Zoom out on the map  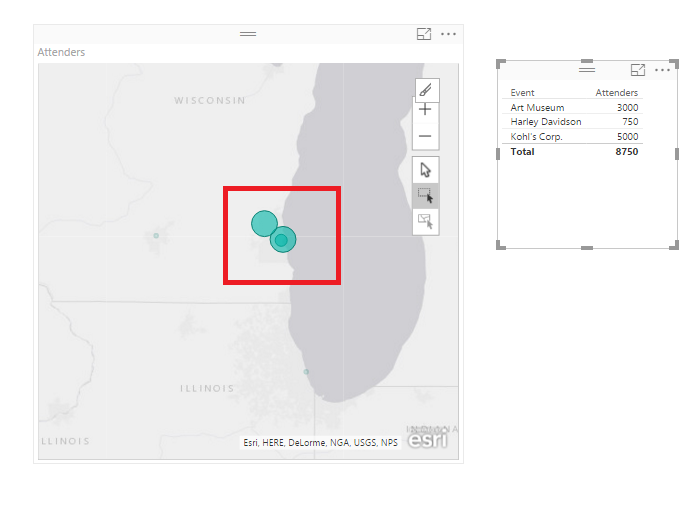(x=425, y=136)
